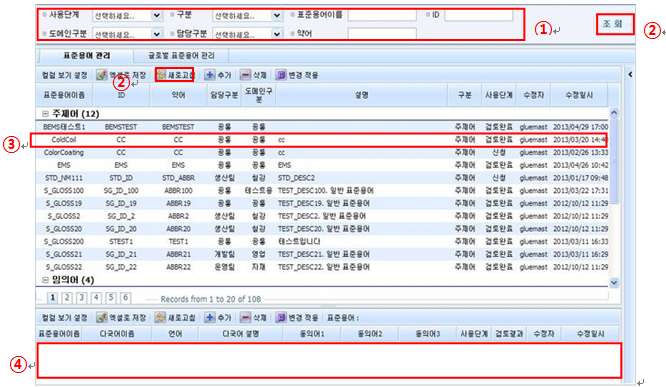
Task: Click 다국어이름 column header in lower grid
Action: [x=117, y=334]
